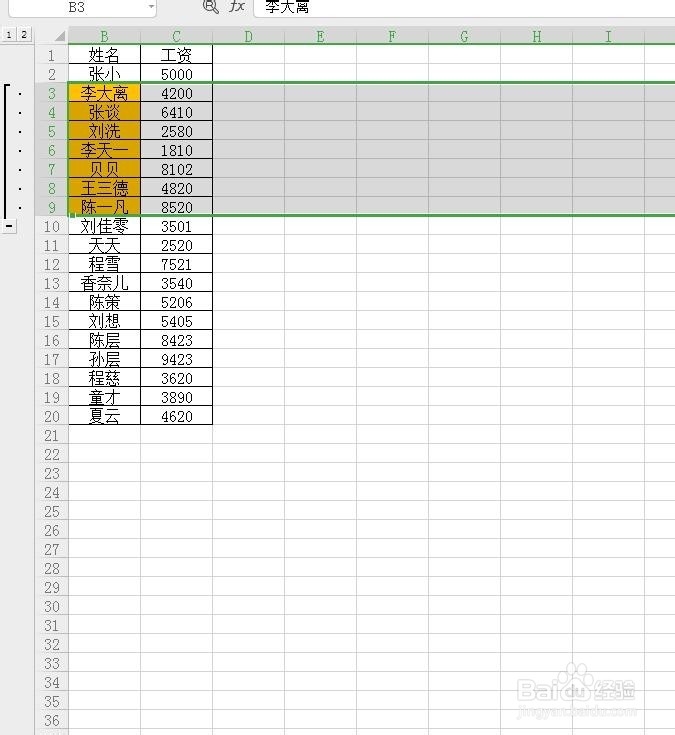Image resolution: width=675 pixels, height=735 pixels.
Task: Click the cell with value 7521
Action: point(176,264)
